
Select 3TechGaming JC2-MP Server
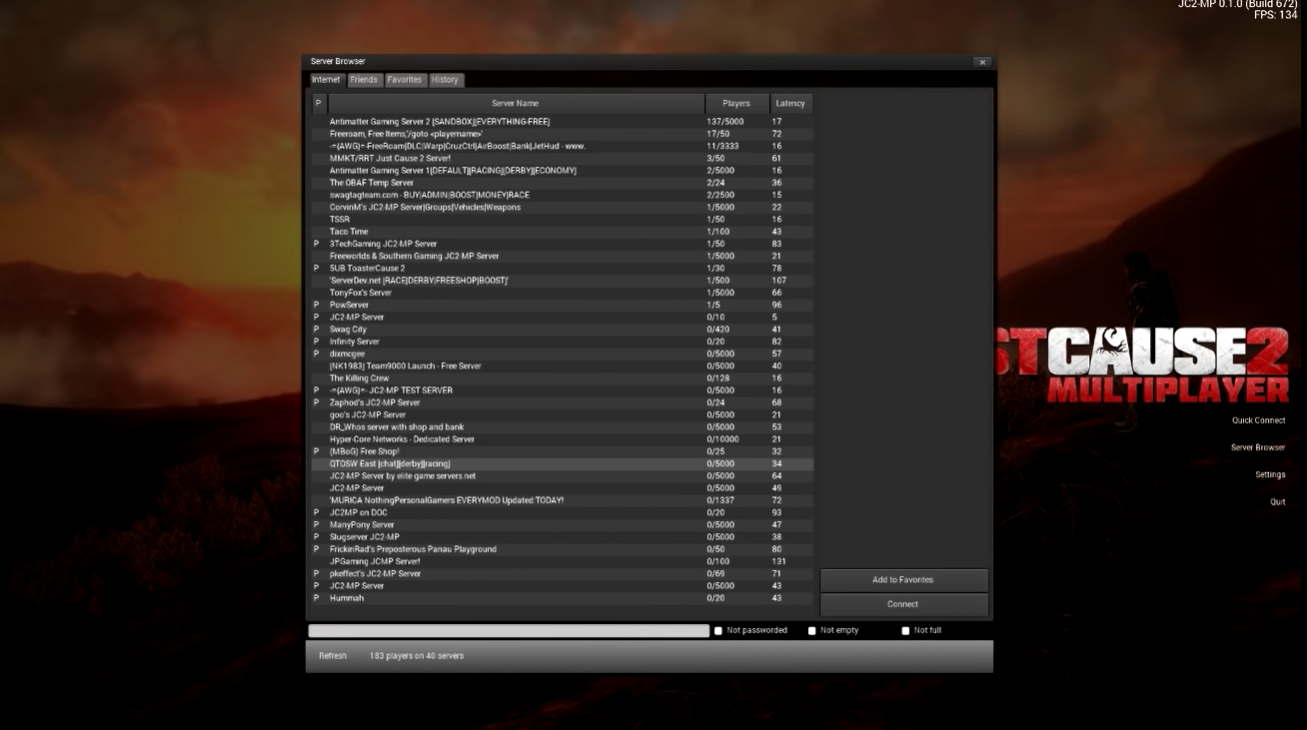click(562, 244)
